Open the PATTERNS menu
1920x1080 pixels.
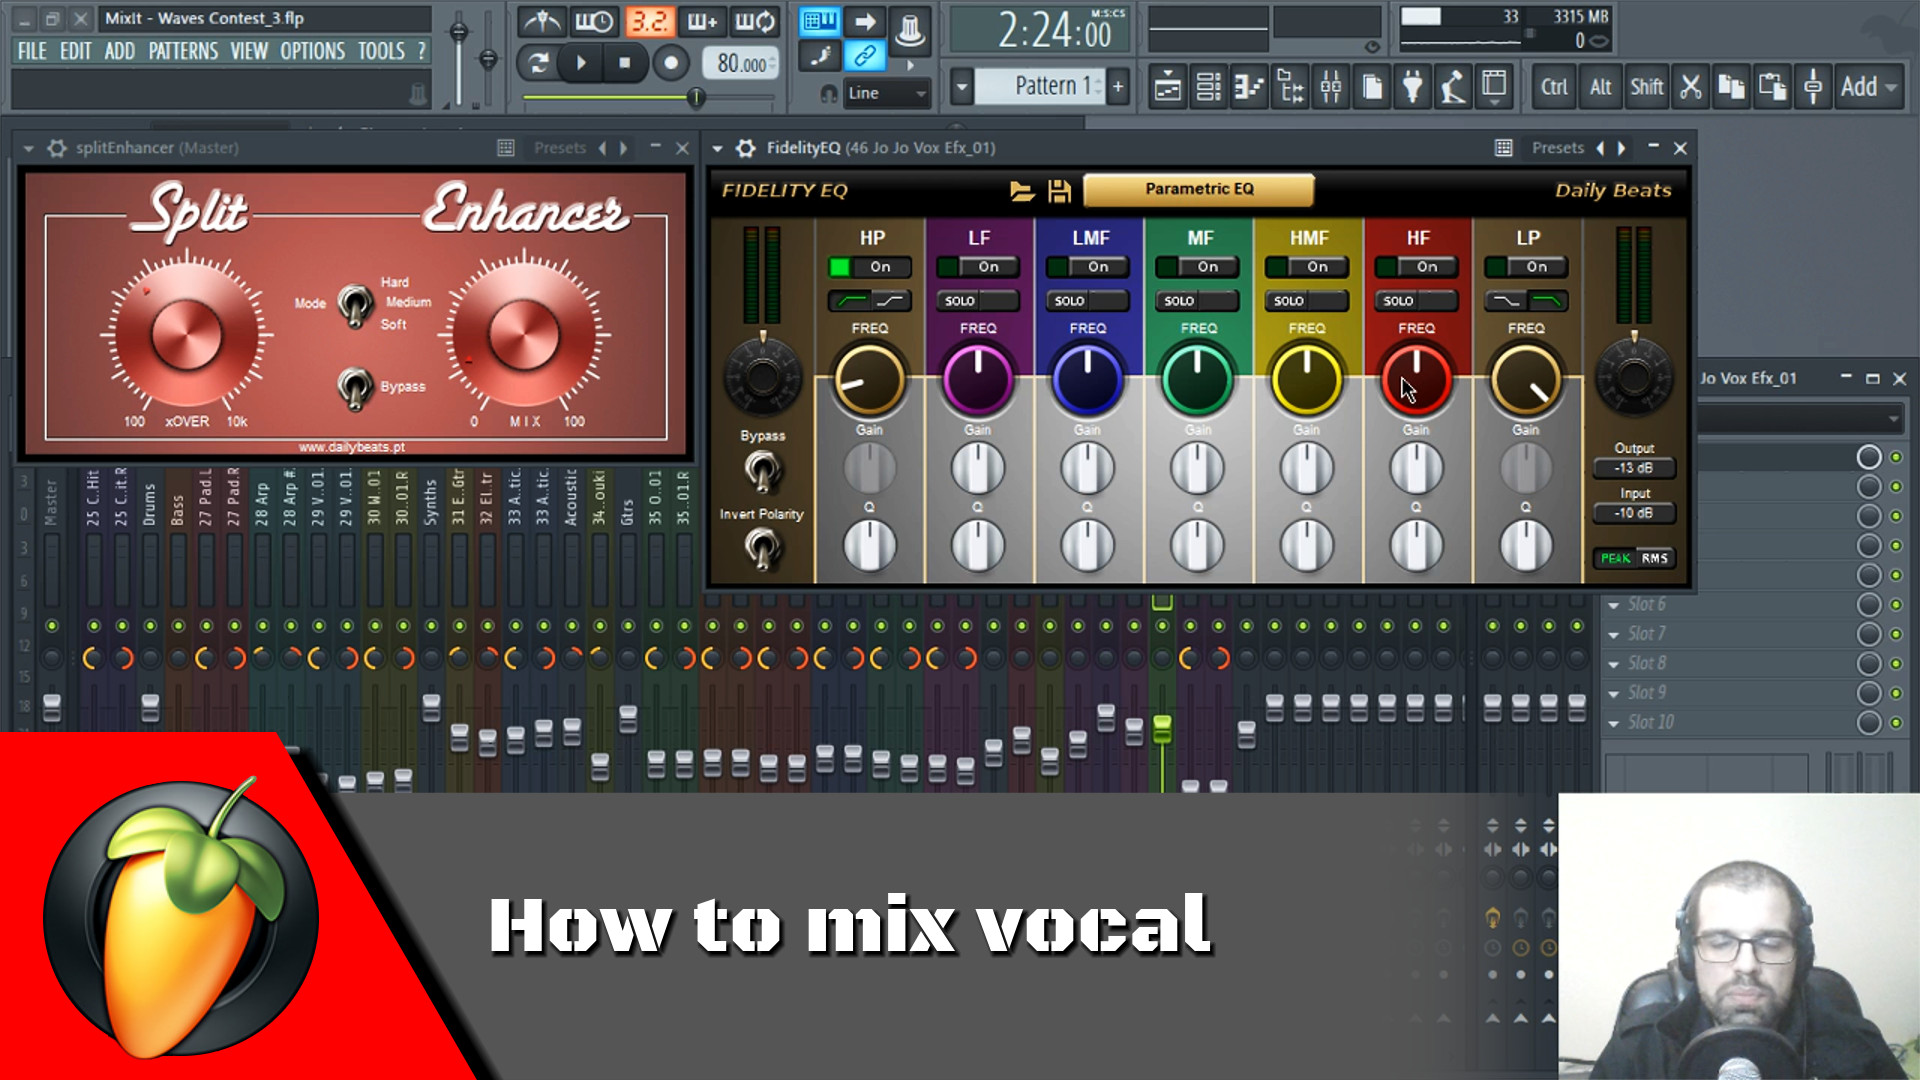(183, 51)
